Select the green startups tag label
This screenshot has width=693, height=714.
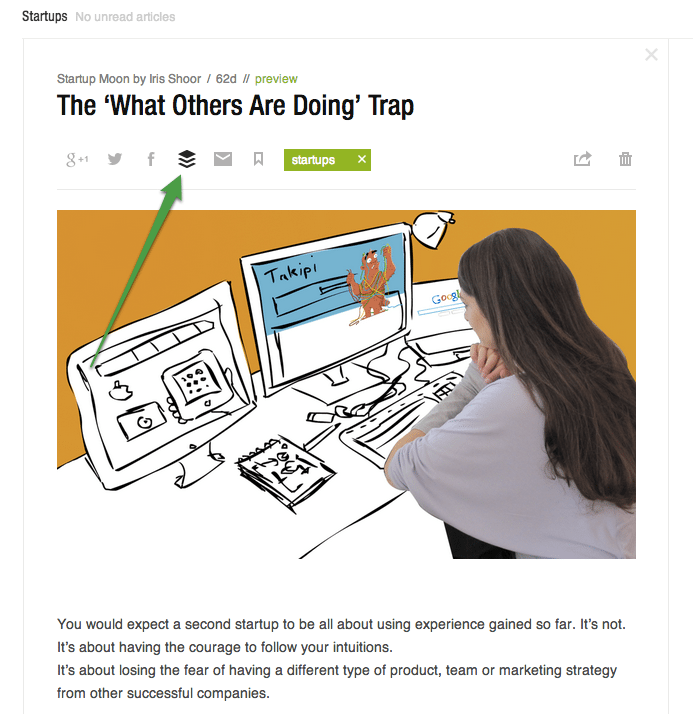coord(313,160)
